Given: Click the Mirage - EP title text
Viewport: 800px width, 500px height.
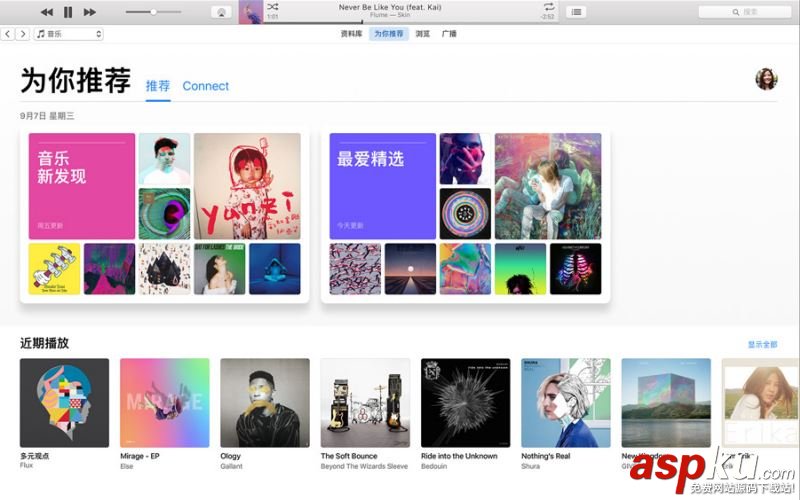Looking at the screenshot, I should [140, 456].
